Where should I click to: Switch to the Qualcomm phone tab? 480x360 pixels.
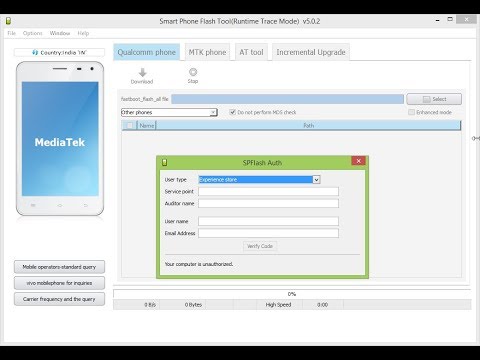click(x=147, y=52)
